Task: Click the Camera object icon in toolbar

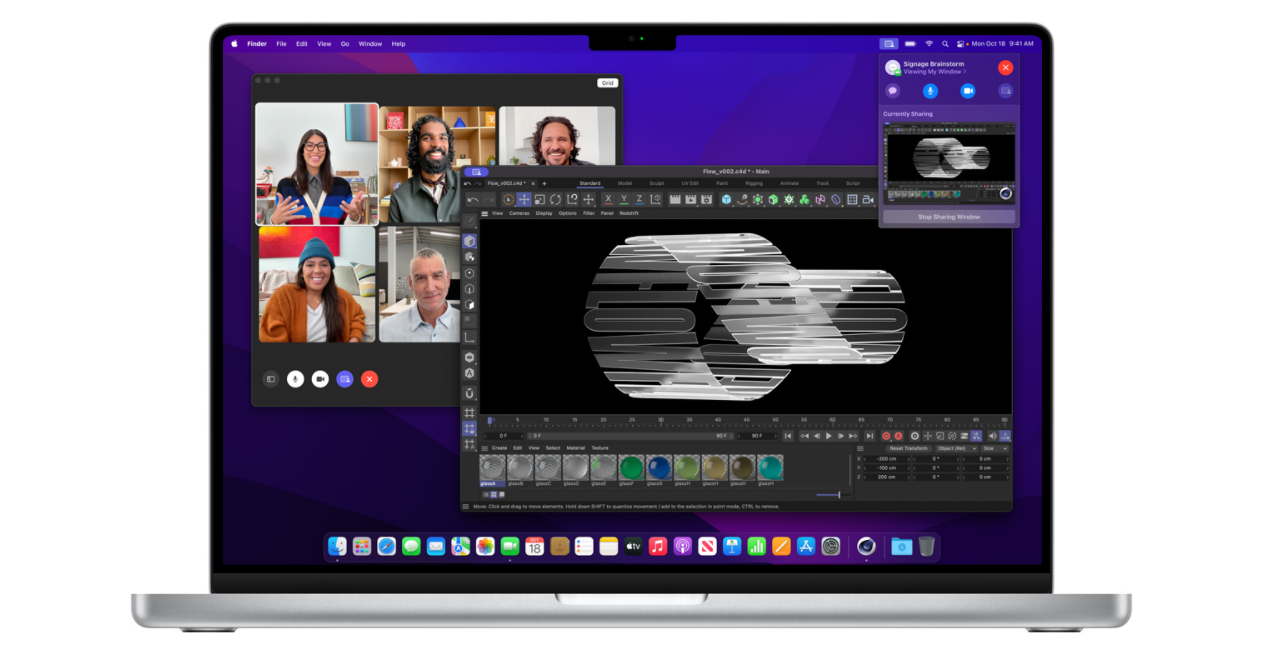Action: (x=868, y=199)
